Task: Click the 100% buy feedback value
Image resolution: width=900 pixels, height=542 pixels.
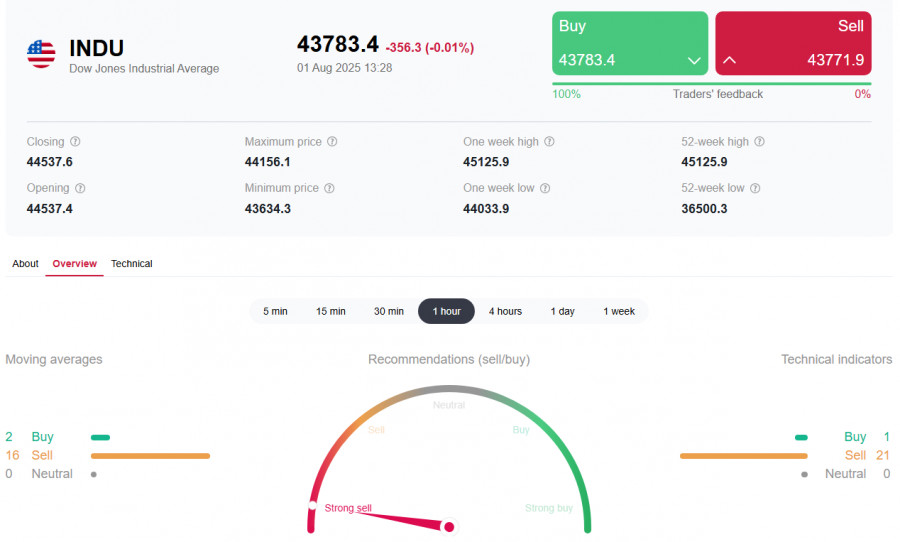Action: coord(567,94)
